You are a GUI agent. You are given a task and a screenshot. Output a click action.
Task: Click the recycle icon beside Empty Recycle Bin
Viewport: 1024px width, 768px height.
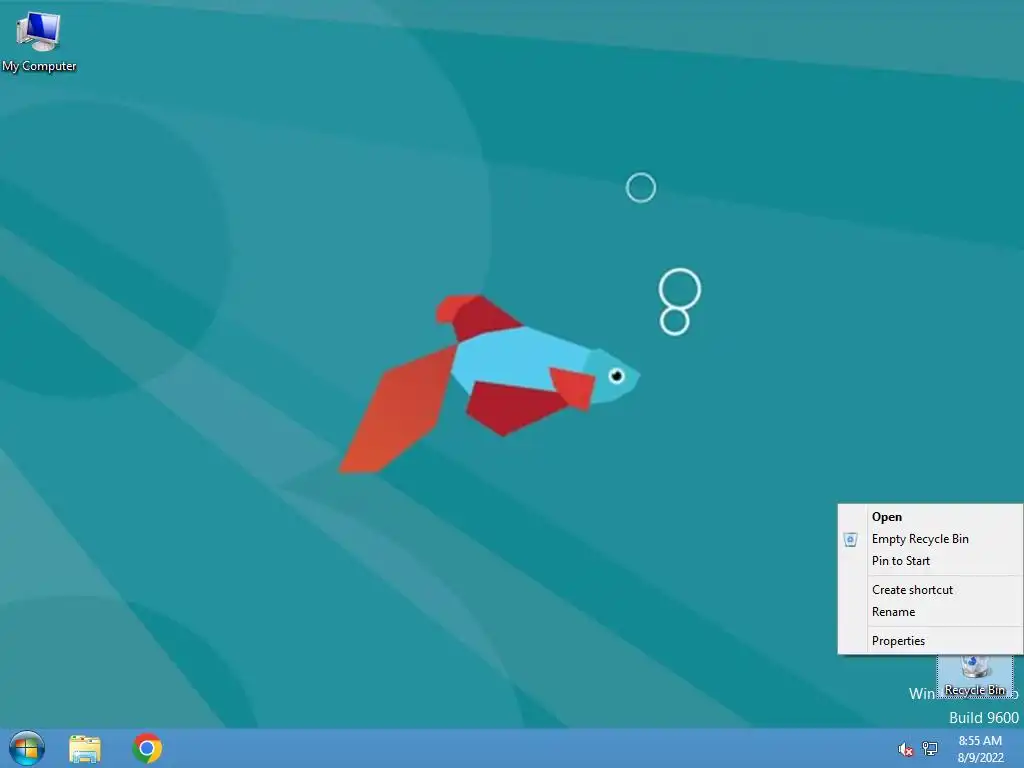850,539
